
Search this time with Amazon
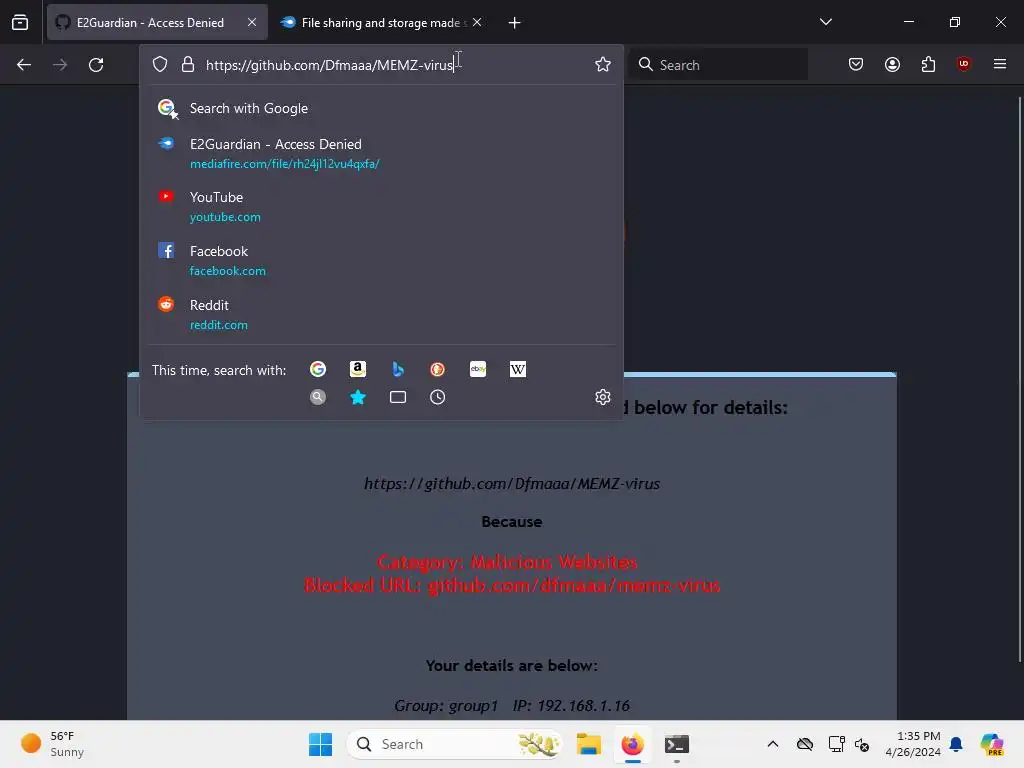358,369
